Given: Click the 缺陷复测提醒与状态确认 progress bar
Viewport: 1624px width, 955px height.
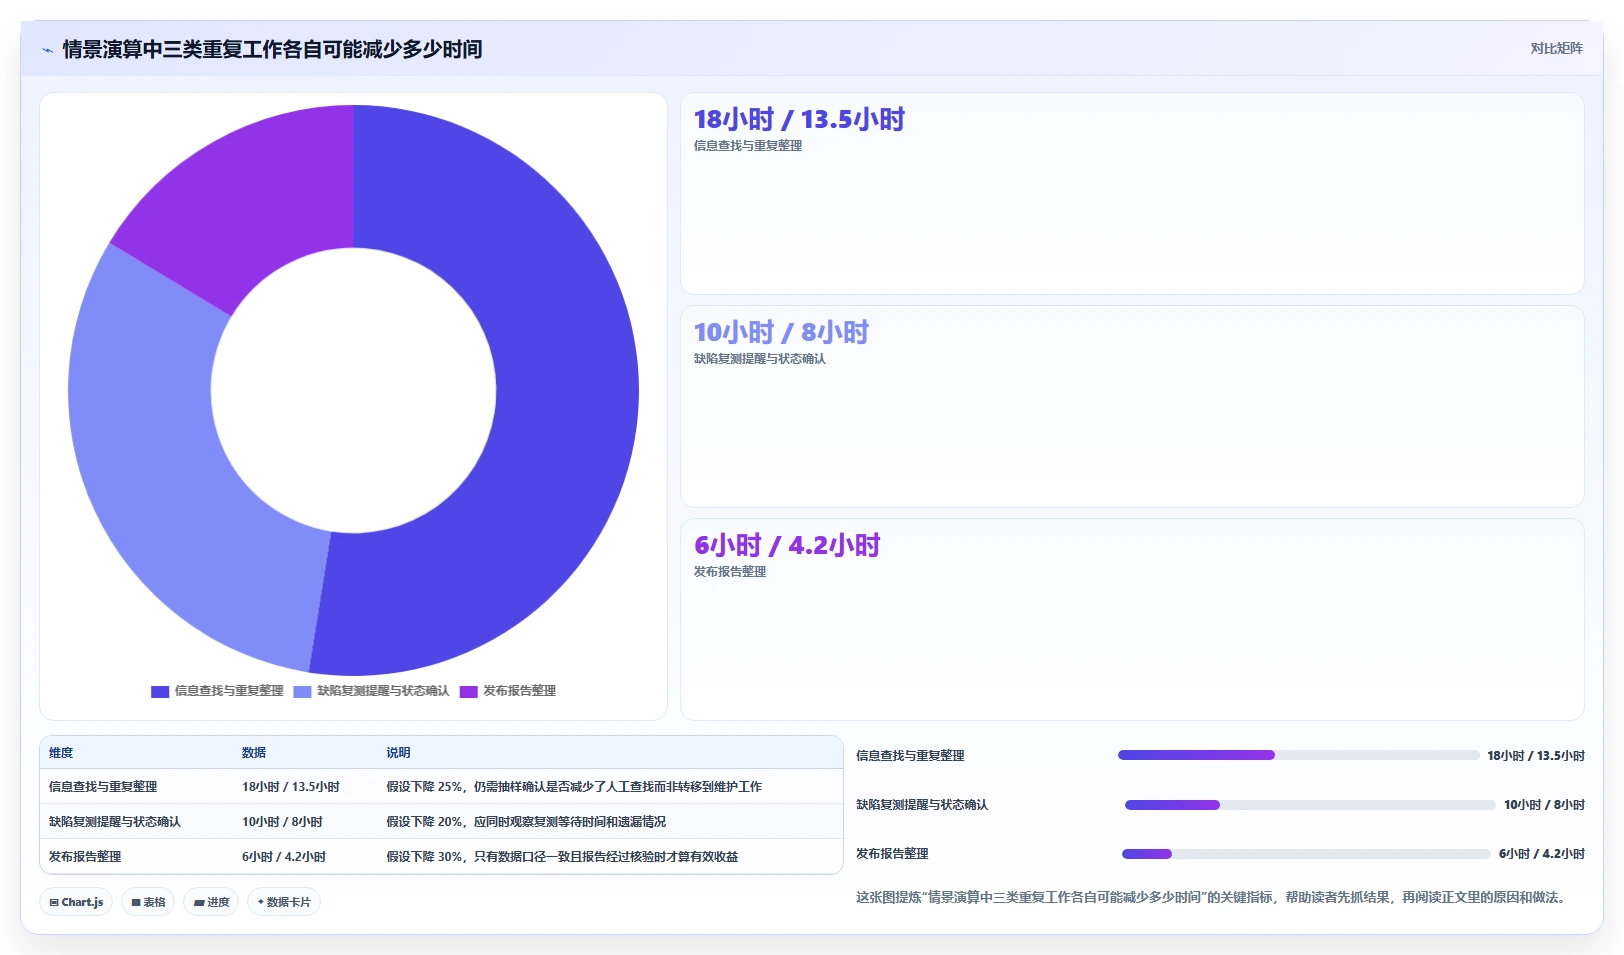Looking at the screenshot, I should pyautogui.click(x=1310, y=804).
